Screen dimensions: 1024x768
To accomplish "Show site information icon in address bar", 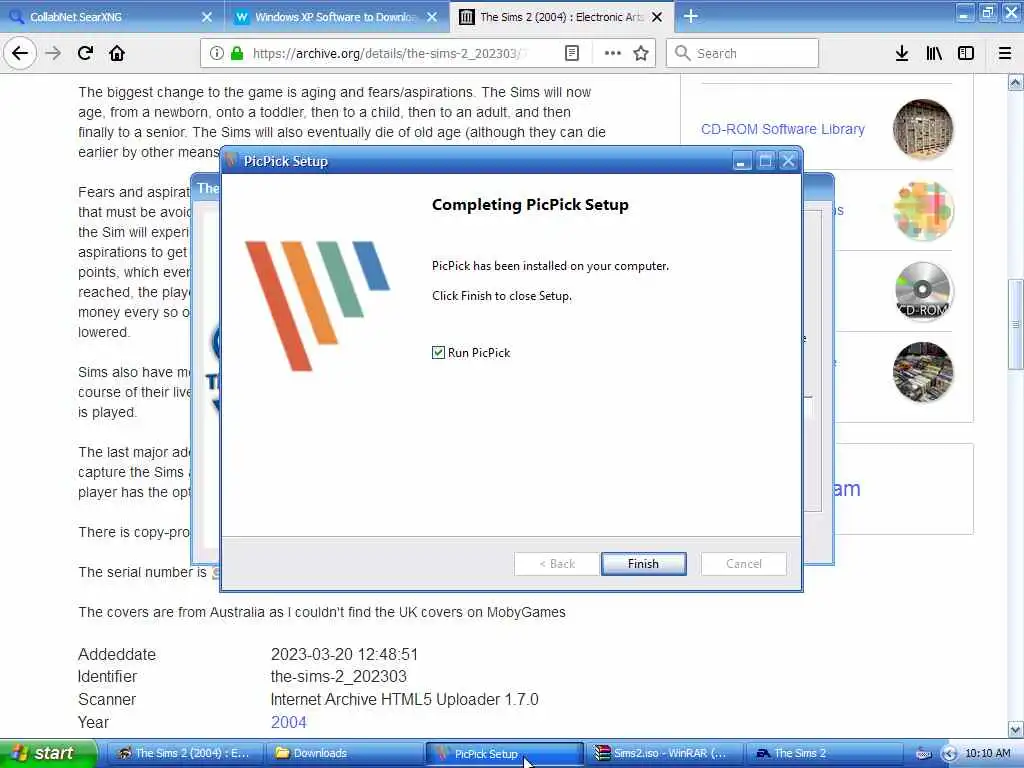I will [216, 53].
